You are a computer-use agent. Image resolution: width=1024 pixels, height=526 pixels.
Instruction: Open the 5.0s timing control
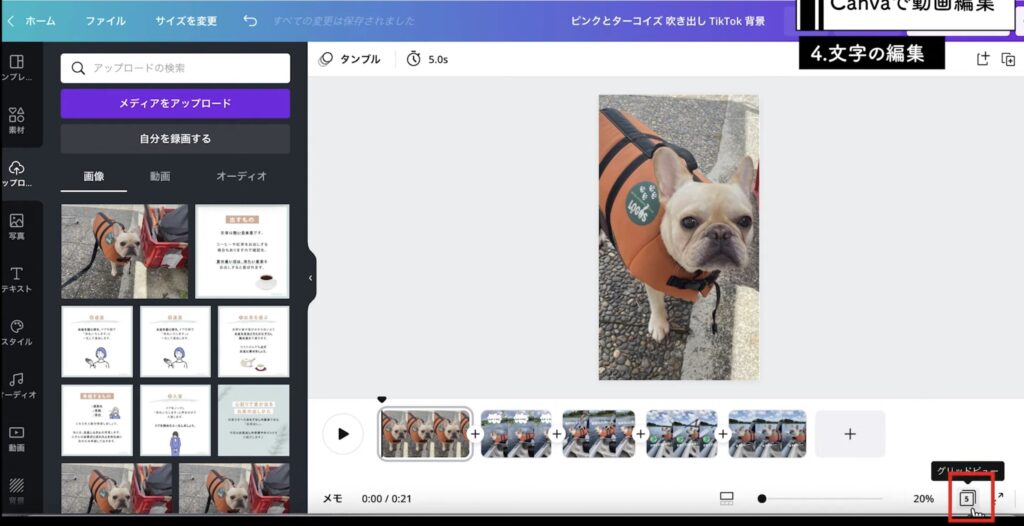(427, 59)
